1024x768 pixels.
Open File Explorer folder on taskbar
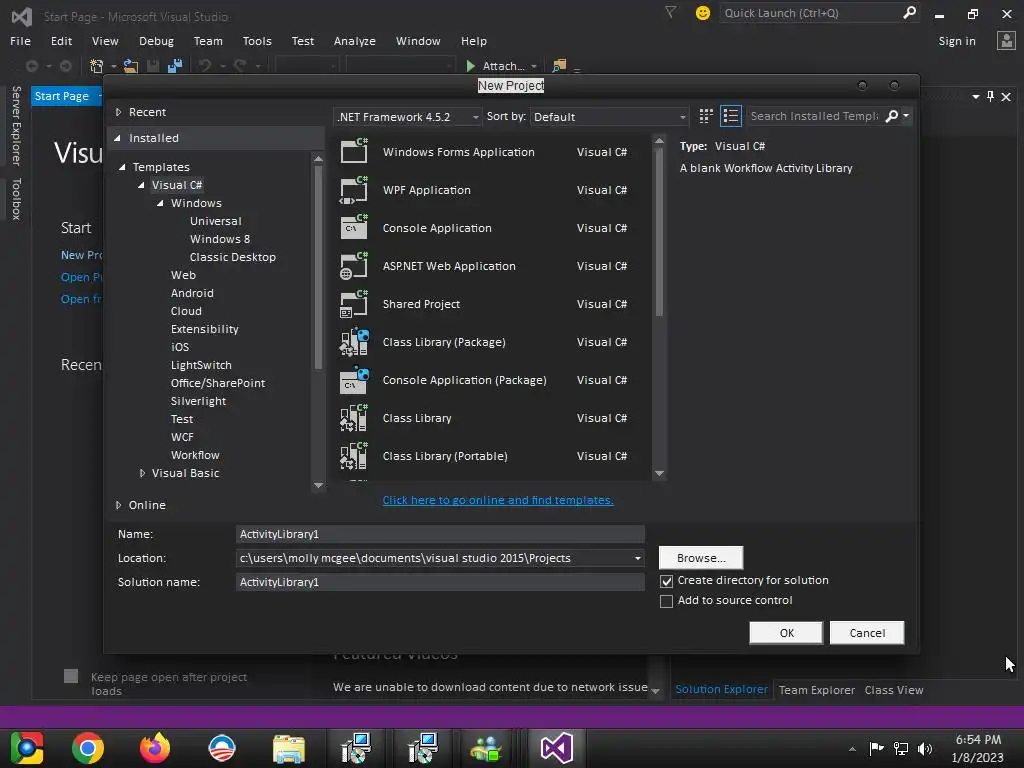[x=289, y=748]
